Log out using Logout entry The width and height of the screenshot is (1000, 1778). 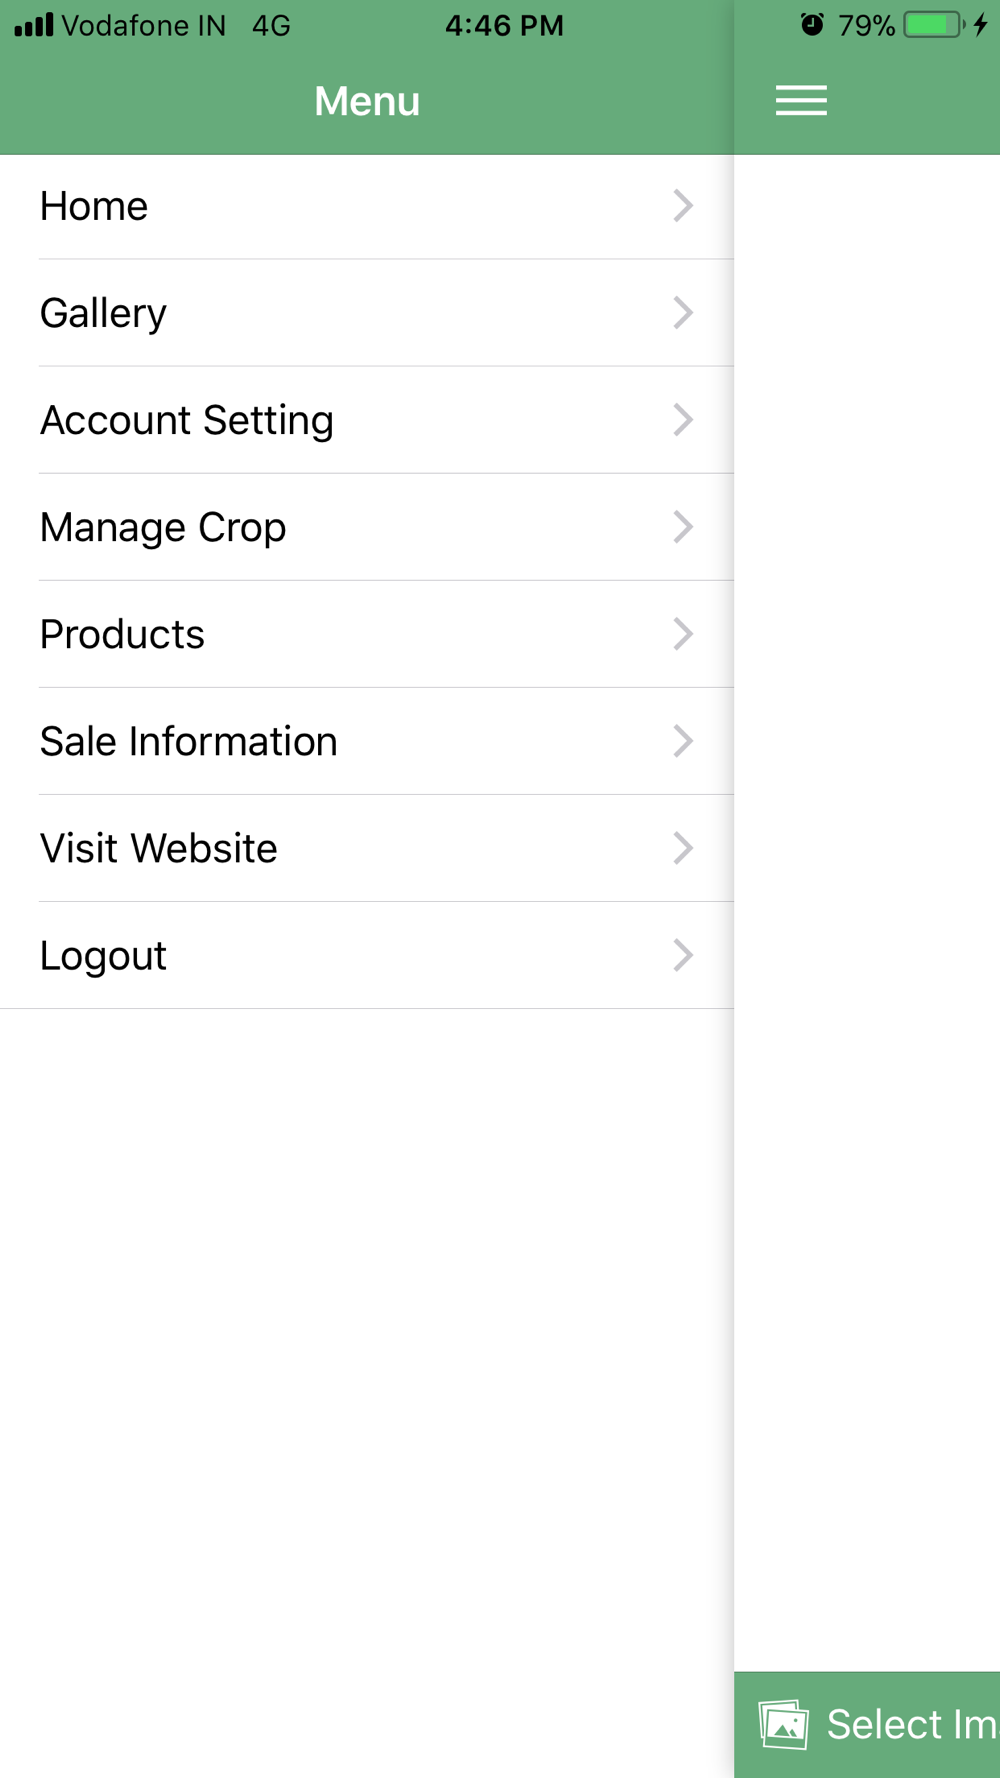click(367, 955)
